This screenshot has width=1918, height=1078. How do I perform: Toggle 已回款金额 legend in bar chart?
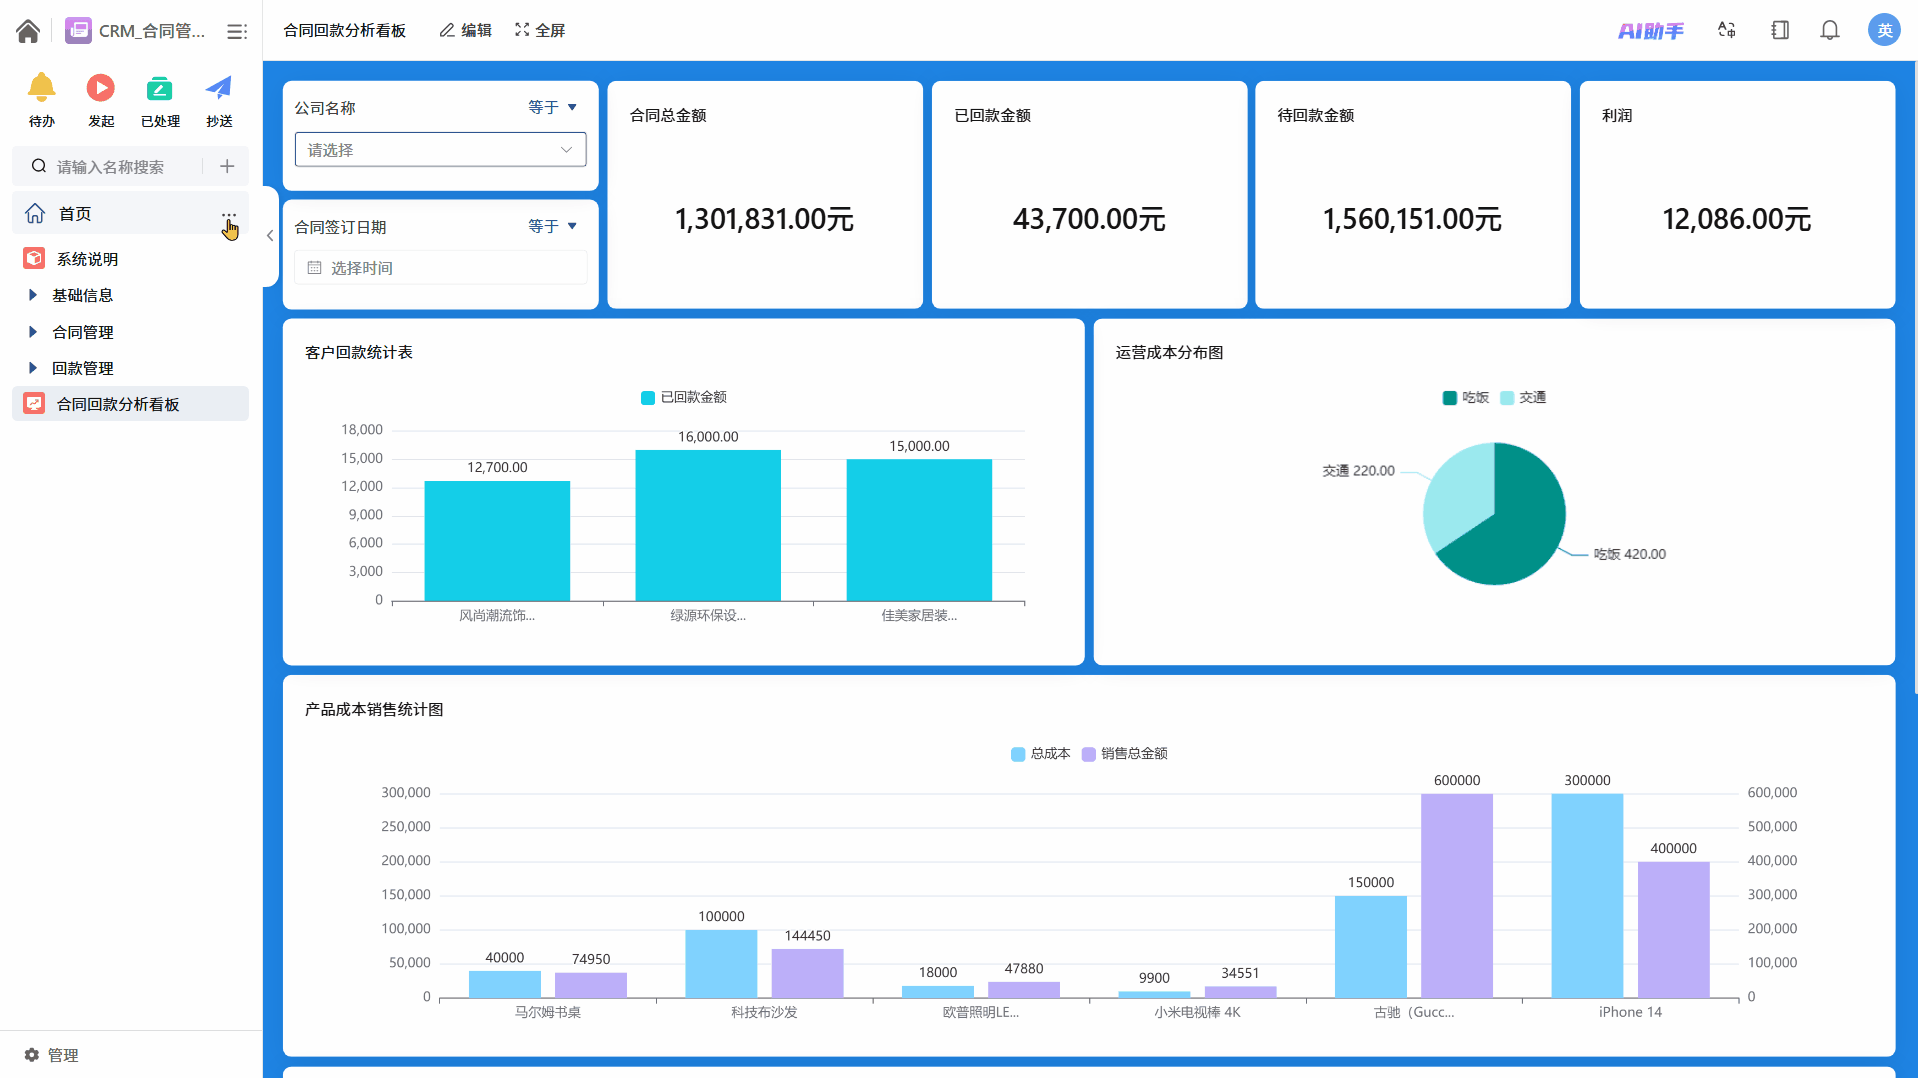pos(684,397)
